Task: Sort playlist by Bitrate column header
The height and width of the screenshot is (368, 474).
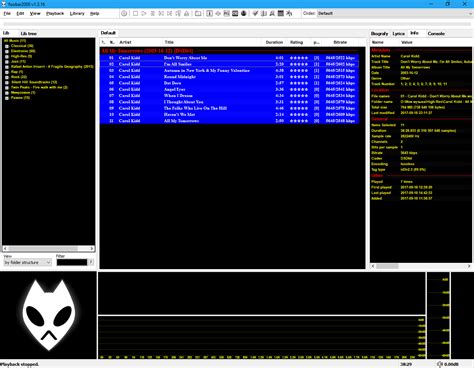Action: [x=340, y=42]
